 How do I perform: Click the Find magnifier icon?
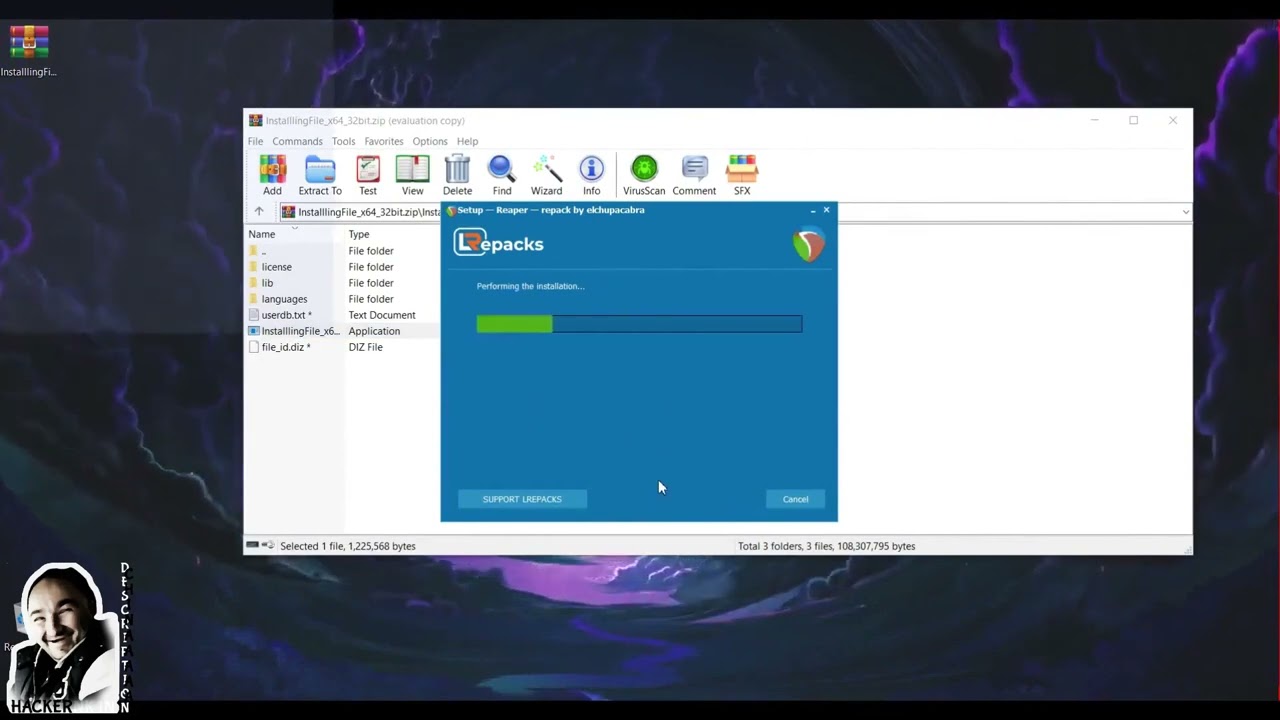pyautogui.click(x=501, y=169)
